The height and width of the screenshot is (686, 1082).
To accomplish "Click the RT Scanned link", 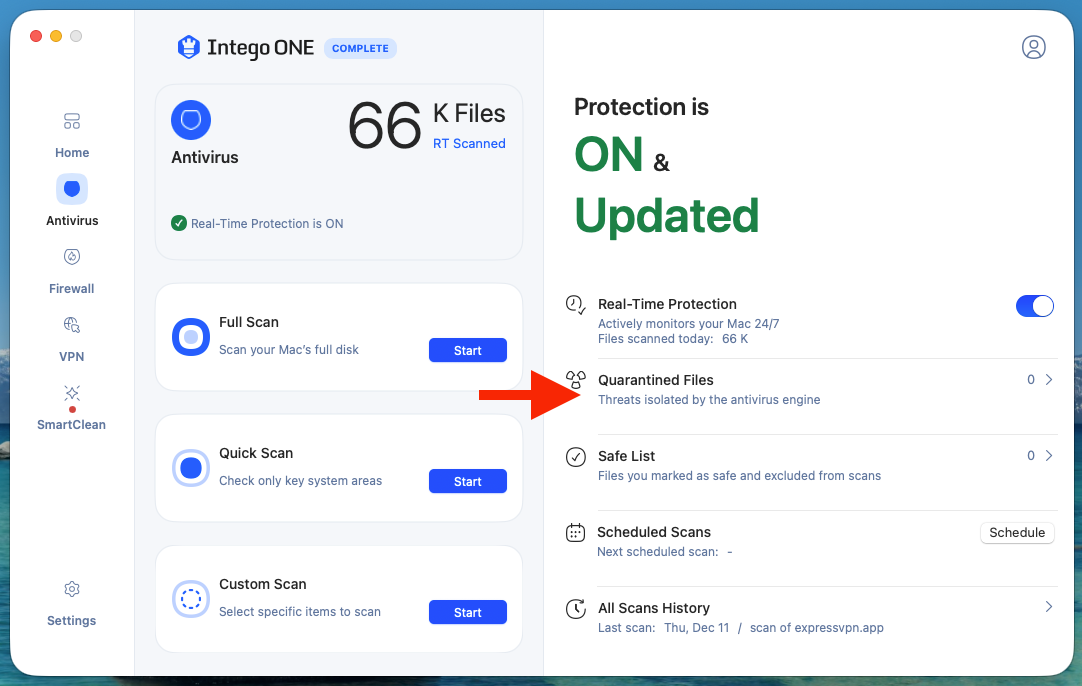I will 469,144.
